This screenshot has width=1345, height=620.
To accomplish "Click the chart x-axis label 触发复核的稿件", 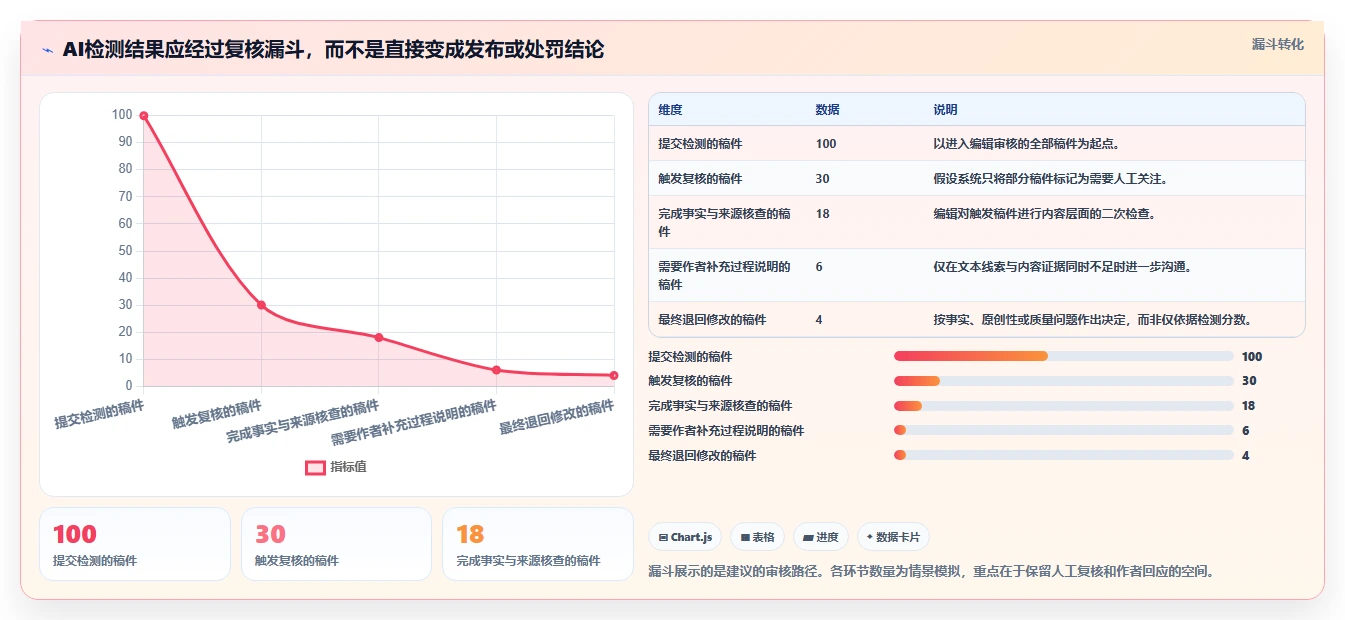I will coord(216,414).
